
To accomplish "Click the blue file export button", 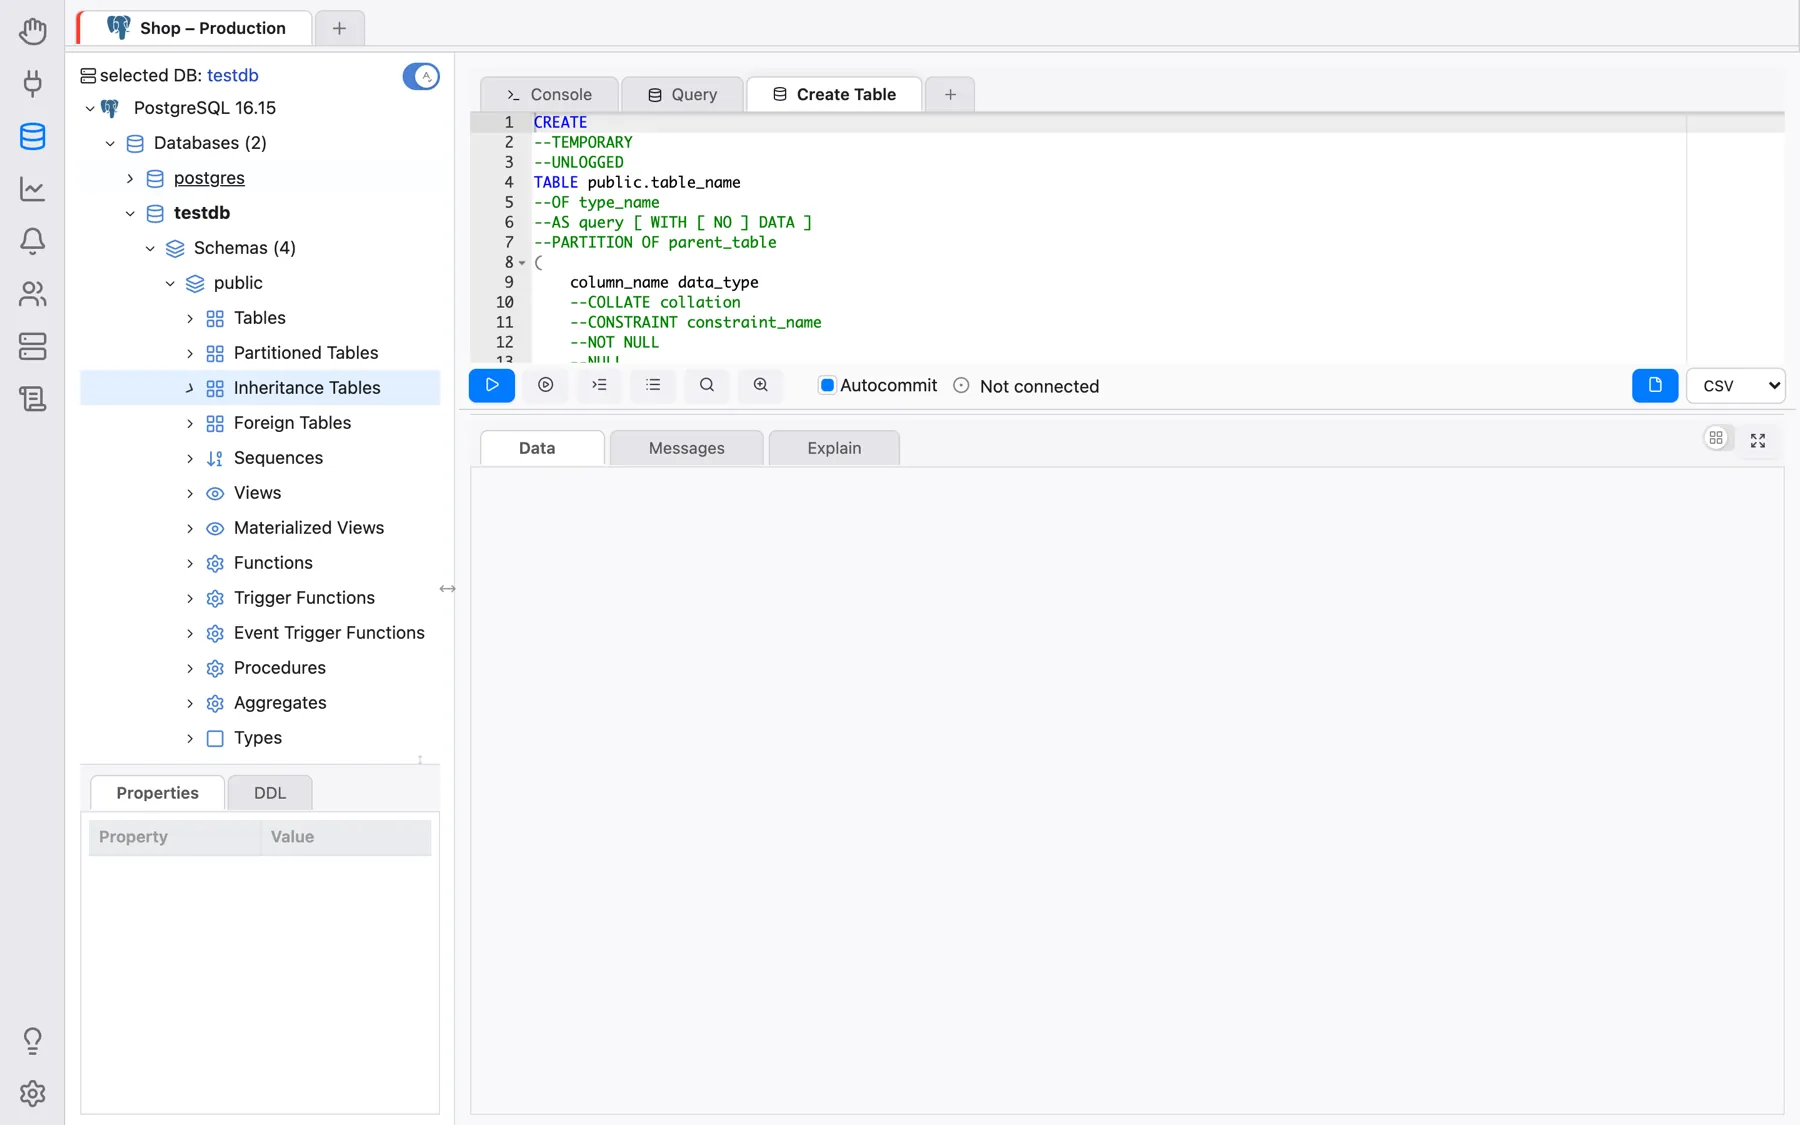I will tap(1655, 385).
